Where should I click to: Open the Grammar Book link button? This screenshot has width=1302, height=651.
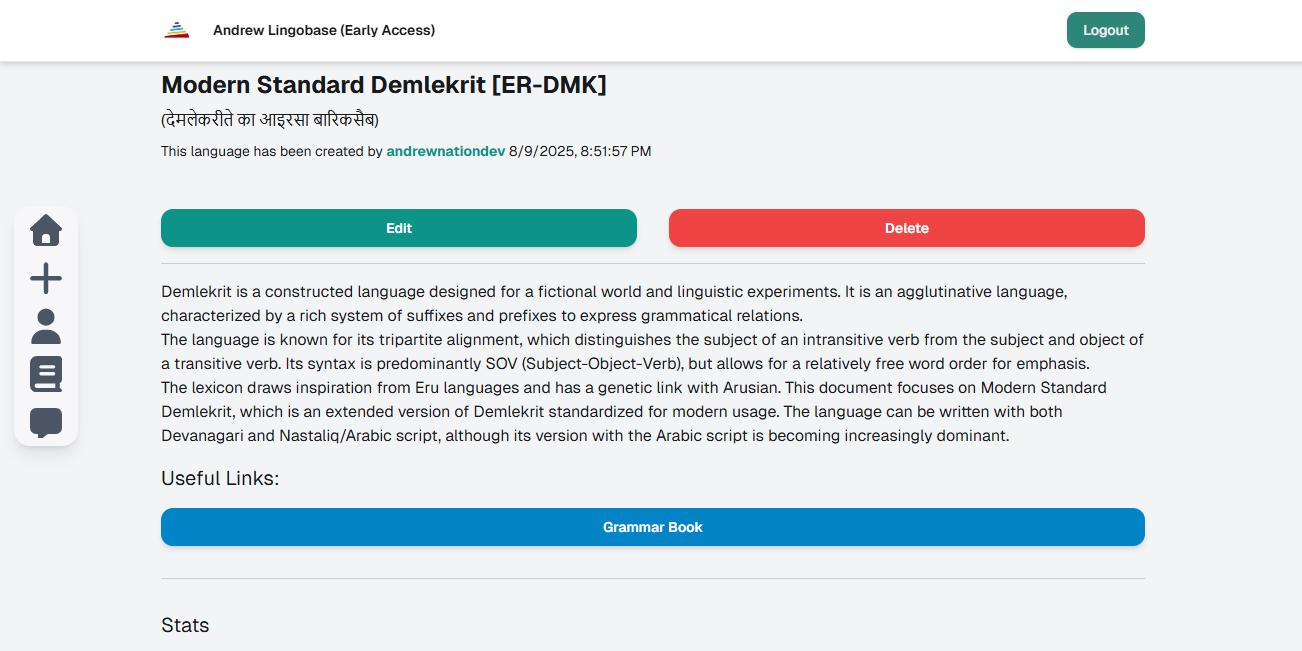tap(653, 527)
